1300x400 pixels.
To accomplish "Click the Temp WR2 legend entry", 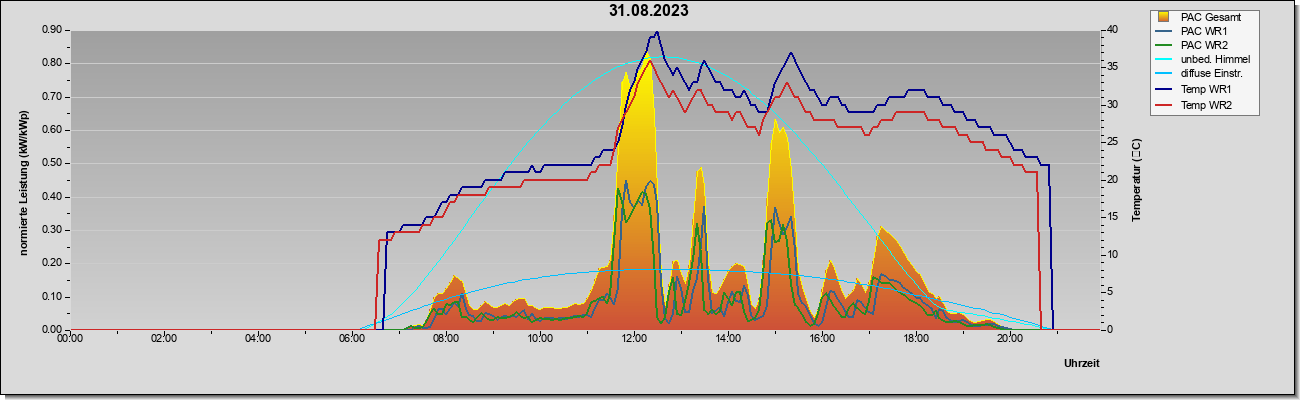I will [x=1204, y=105].
